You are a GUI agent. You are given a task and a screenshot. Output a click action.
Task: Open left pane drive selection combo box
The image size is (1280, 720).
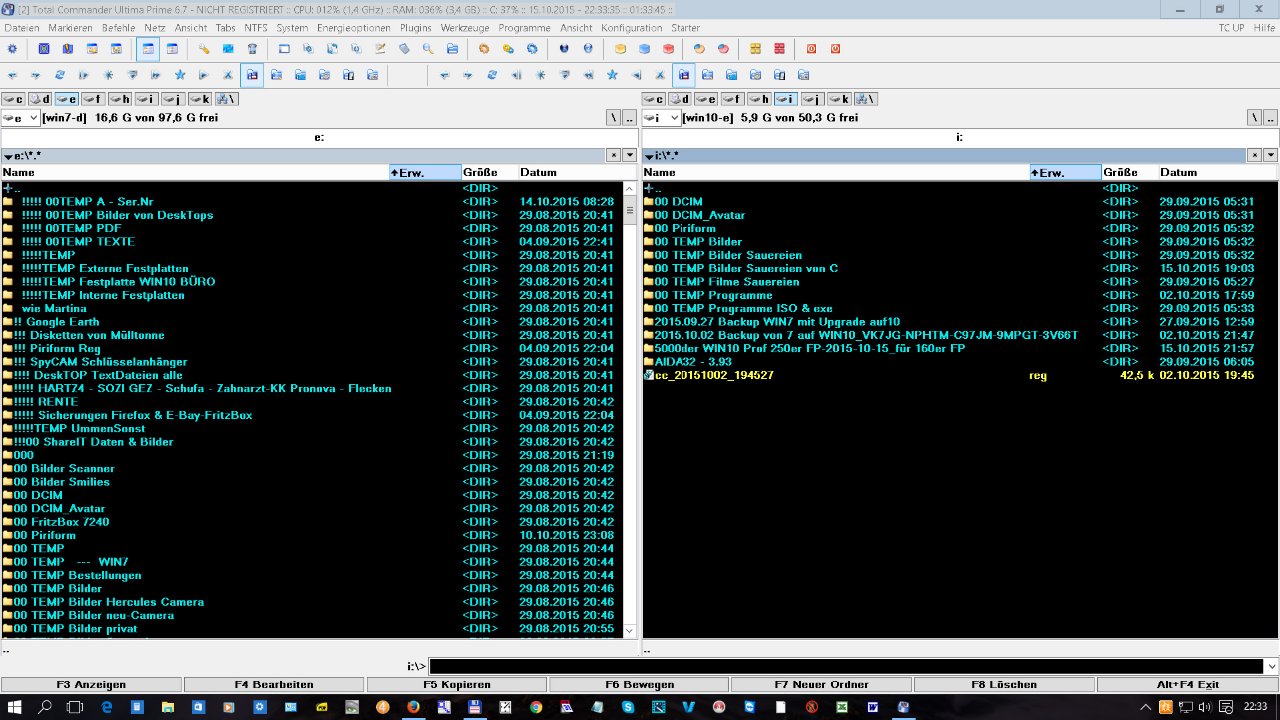point(21,118)
